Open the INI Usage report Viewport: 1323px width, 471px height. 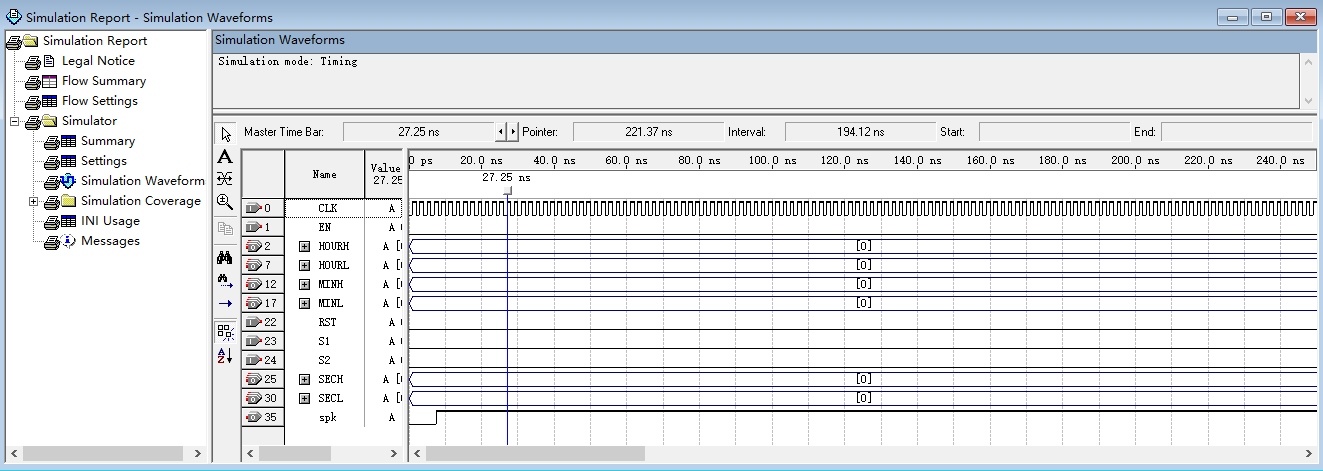coord(110,221)
